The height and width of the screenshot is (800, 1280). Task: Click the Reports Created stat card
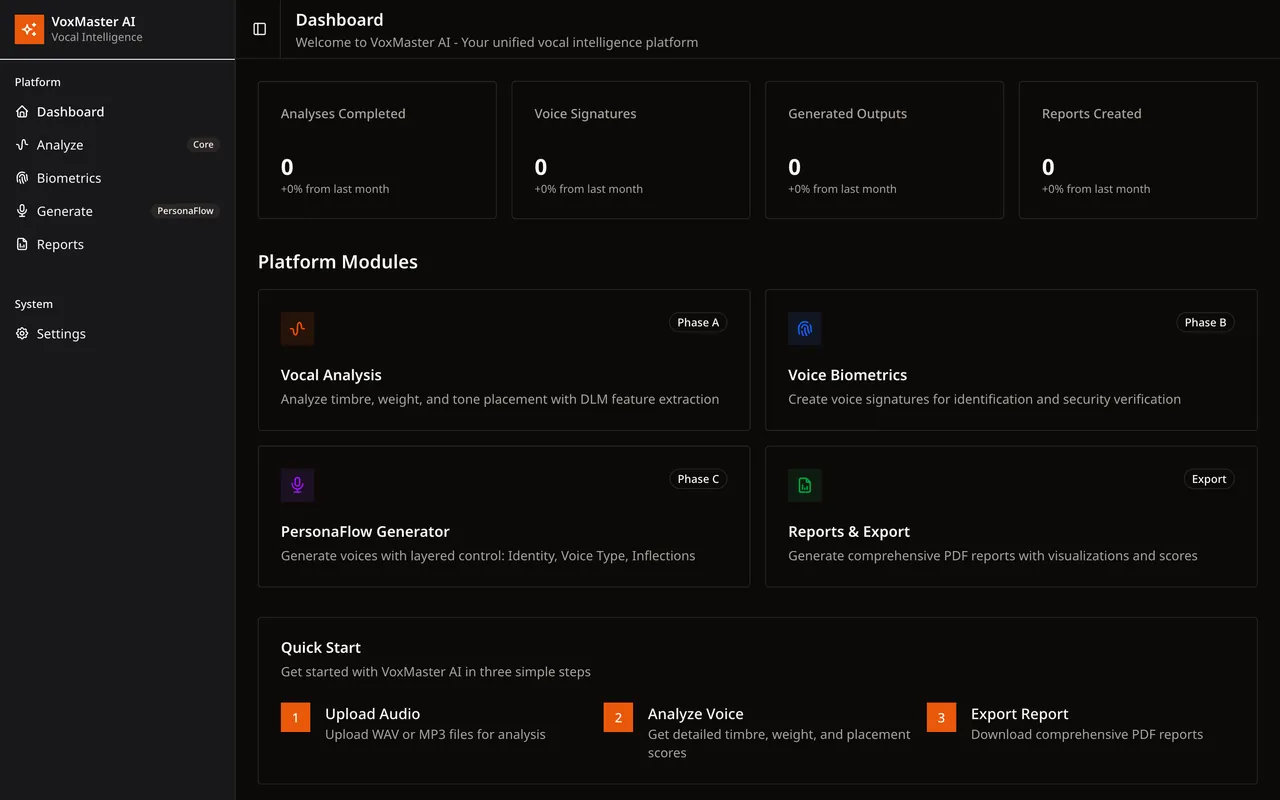click(1138, 150)
